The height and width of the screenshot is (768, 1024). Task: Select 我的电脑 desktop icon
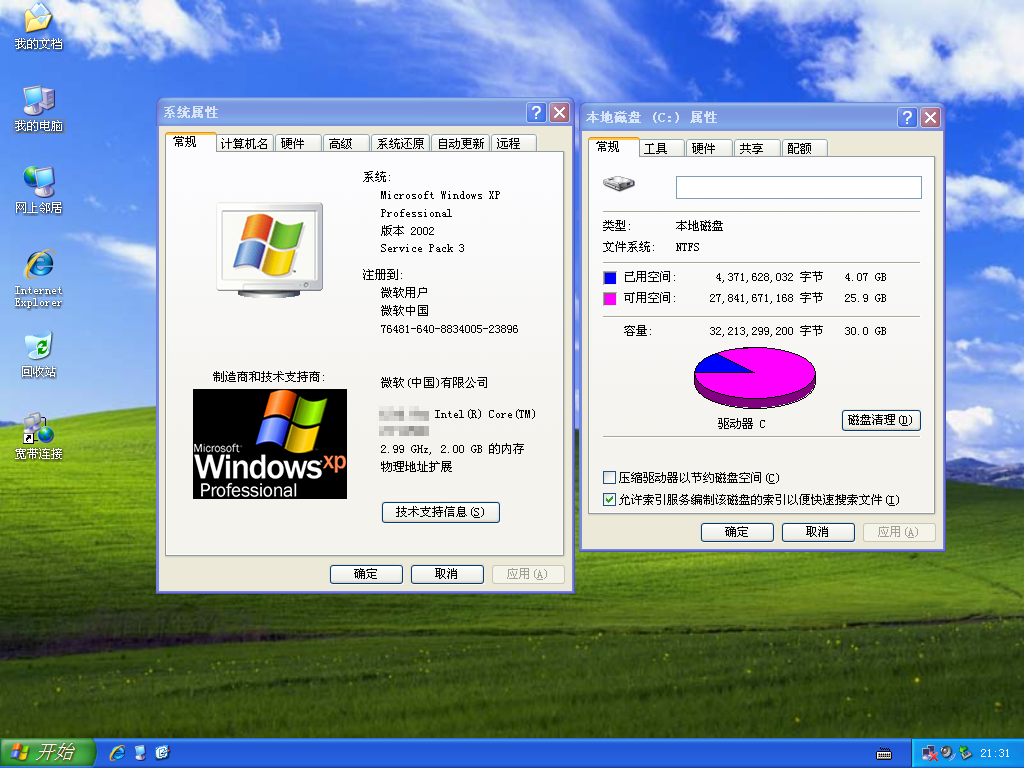click(39, 108)
